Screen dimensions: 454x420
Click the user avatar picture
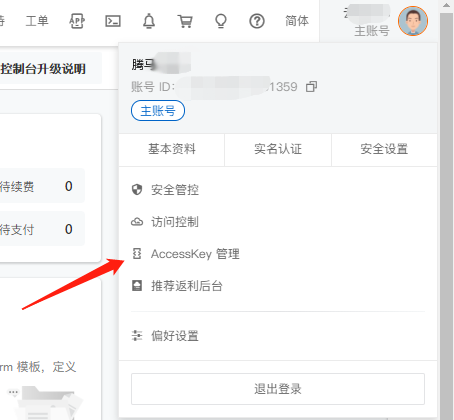pos(413,21)
